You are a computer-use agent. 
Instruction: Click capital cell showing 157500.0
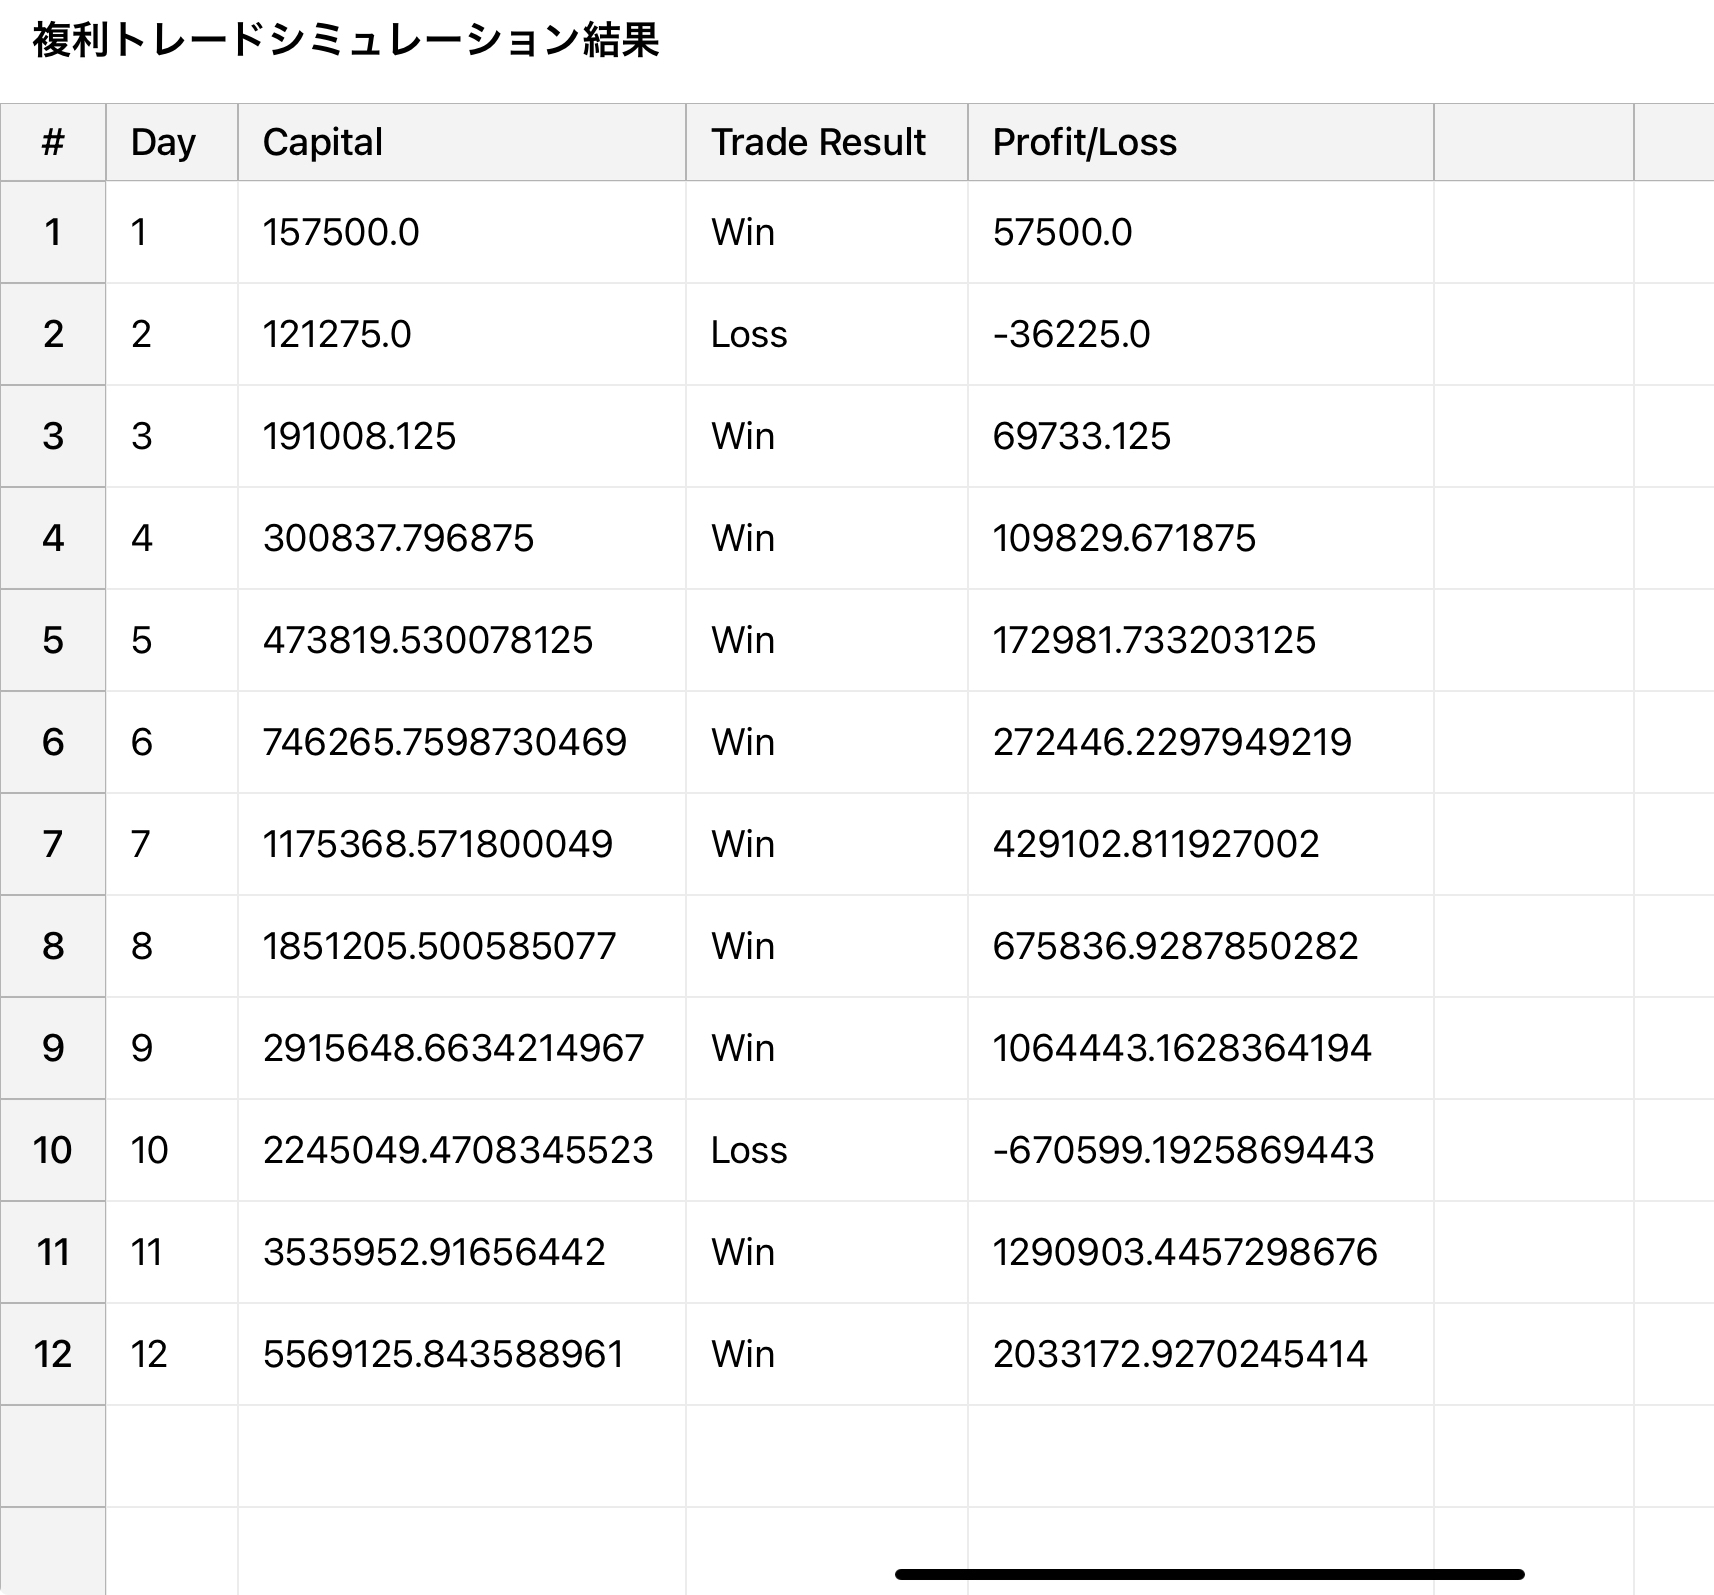coord(341,232)
